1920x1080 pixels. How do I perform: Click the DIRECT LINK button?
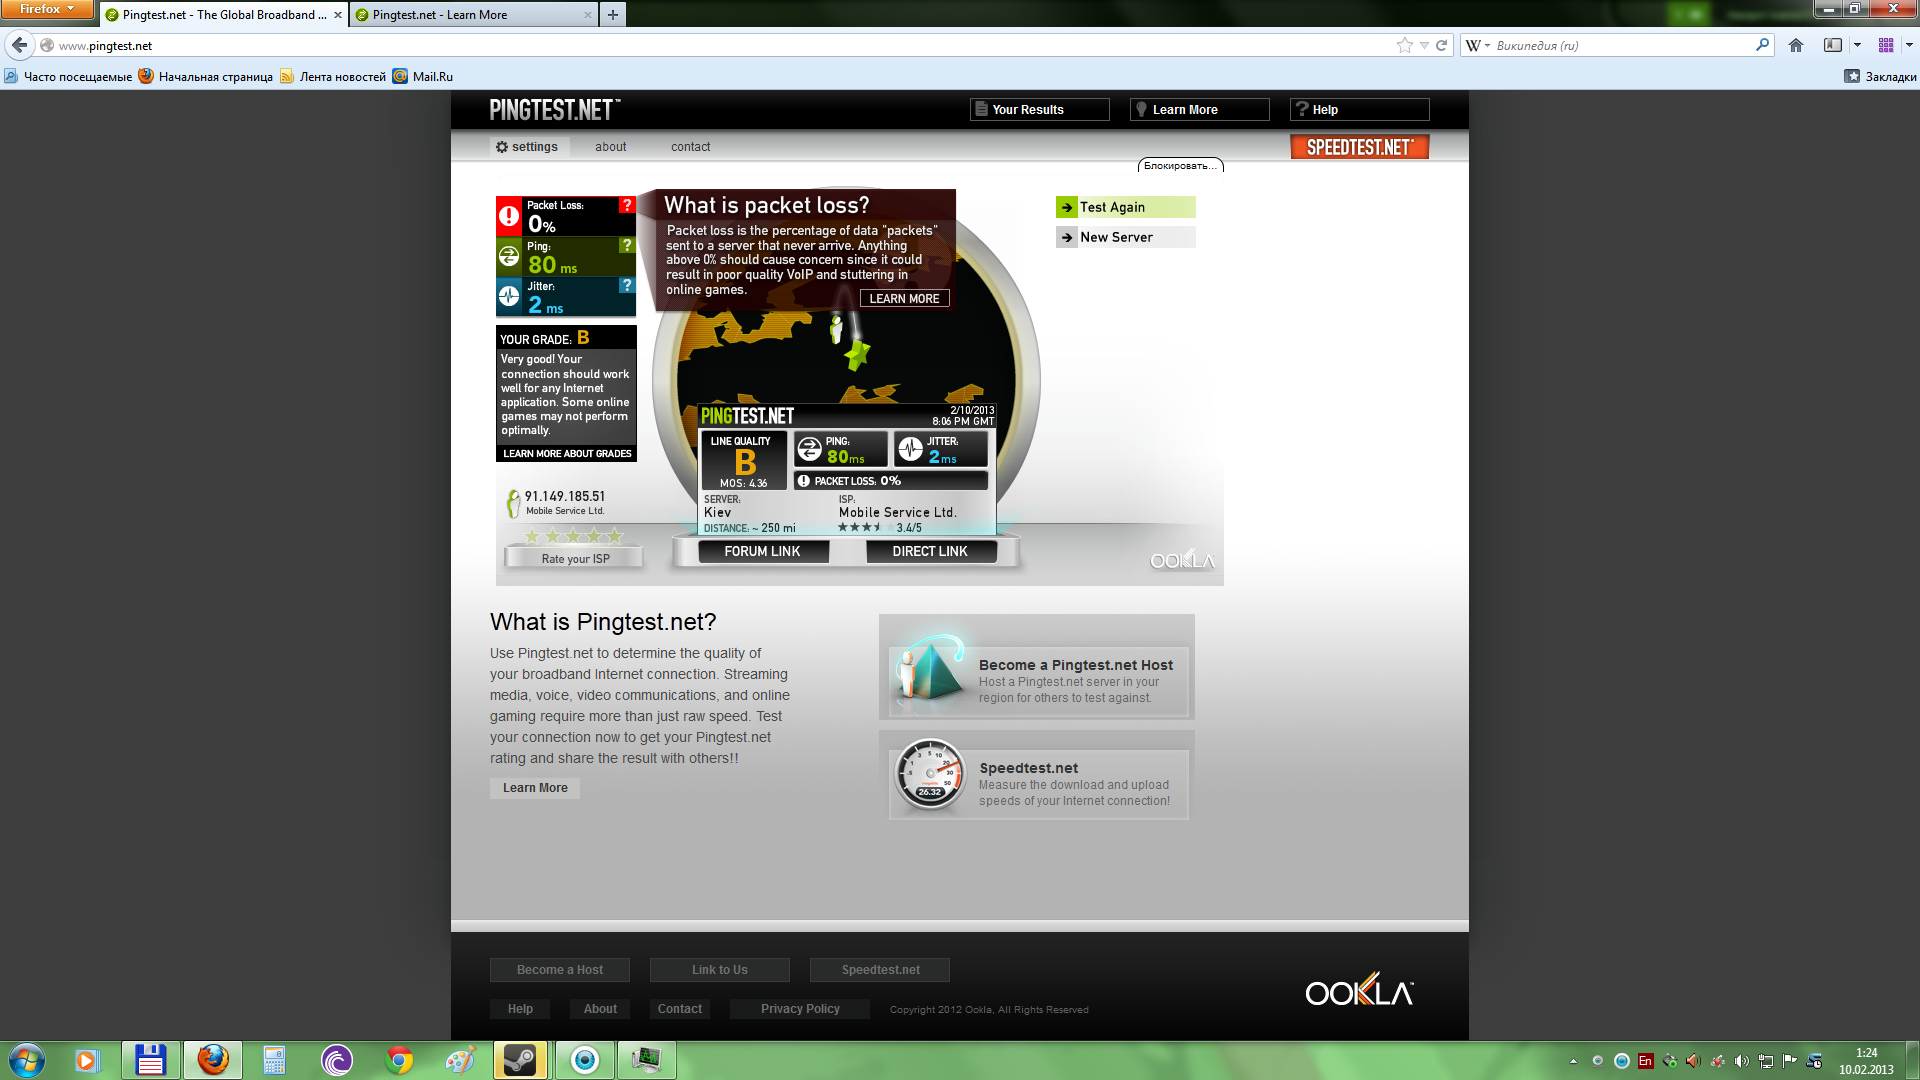(930, 552)
